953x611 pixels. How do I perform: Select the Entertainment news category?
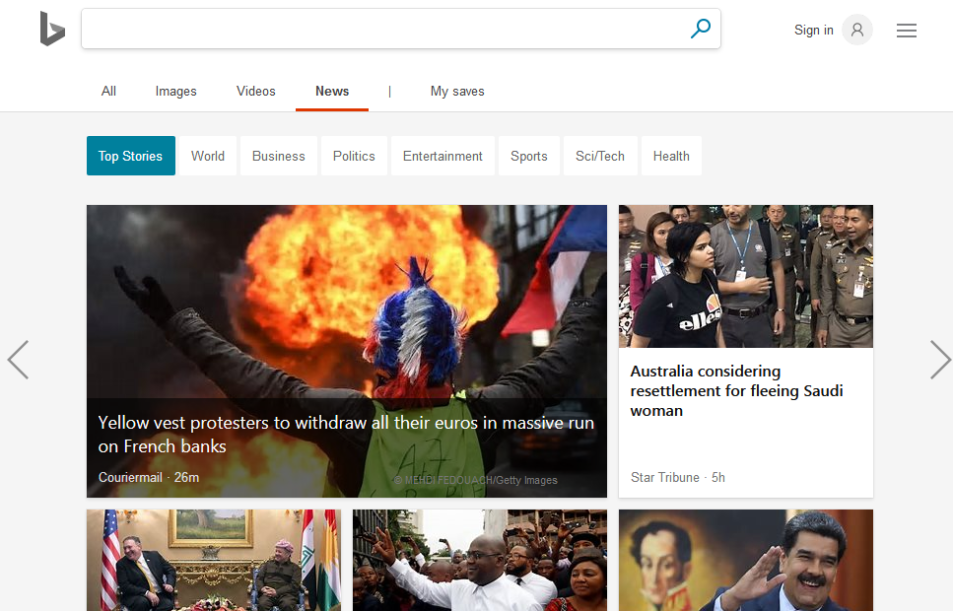[x=442, y=156]
